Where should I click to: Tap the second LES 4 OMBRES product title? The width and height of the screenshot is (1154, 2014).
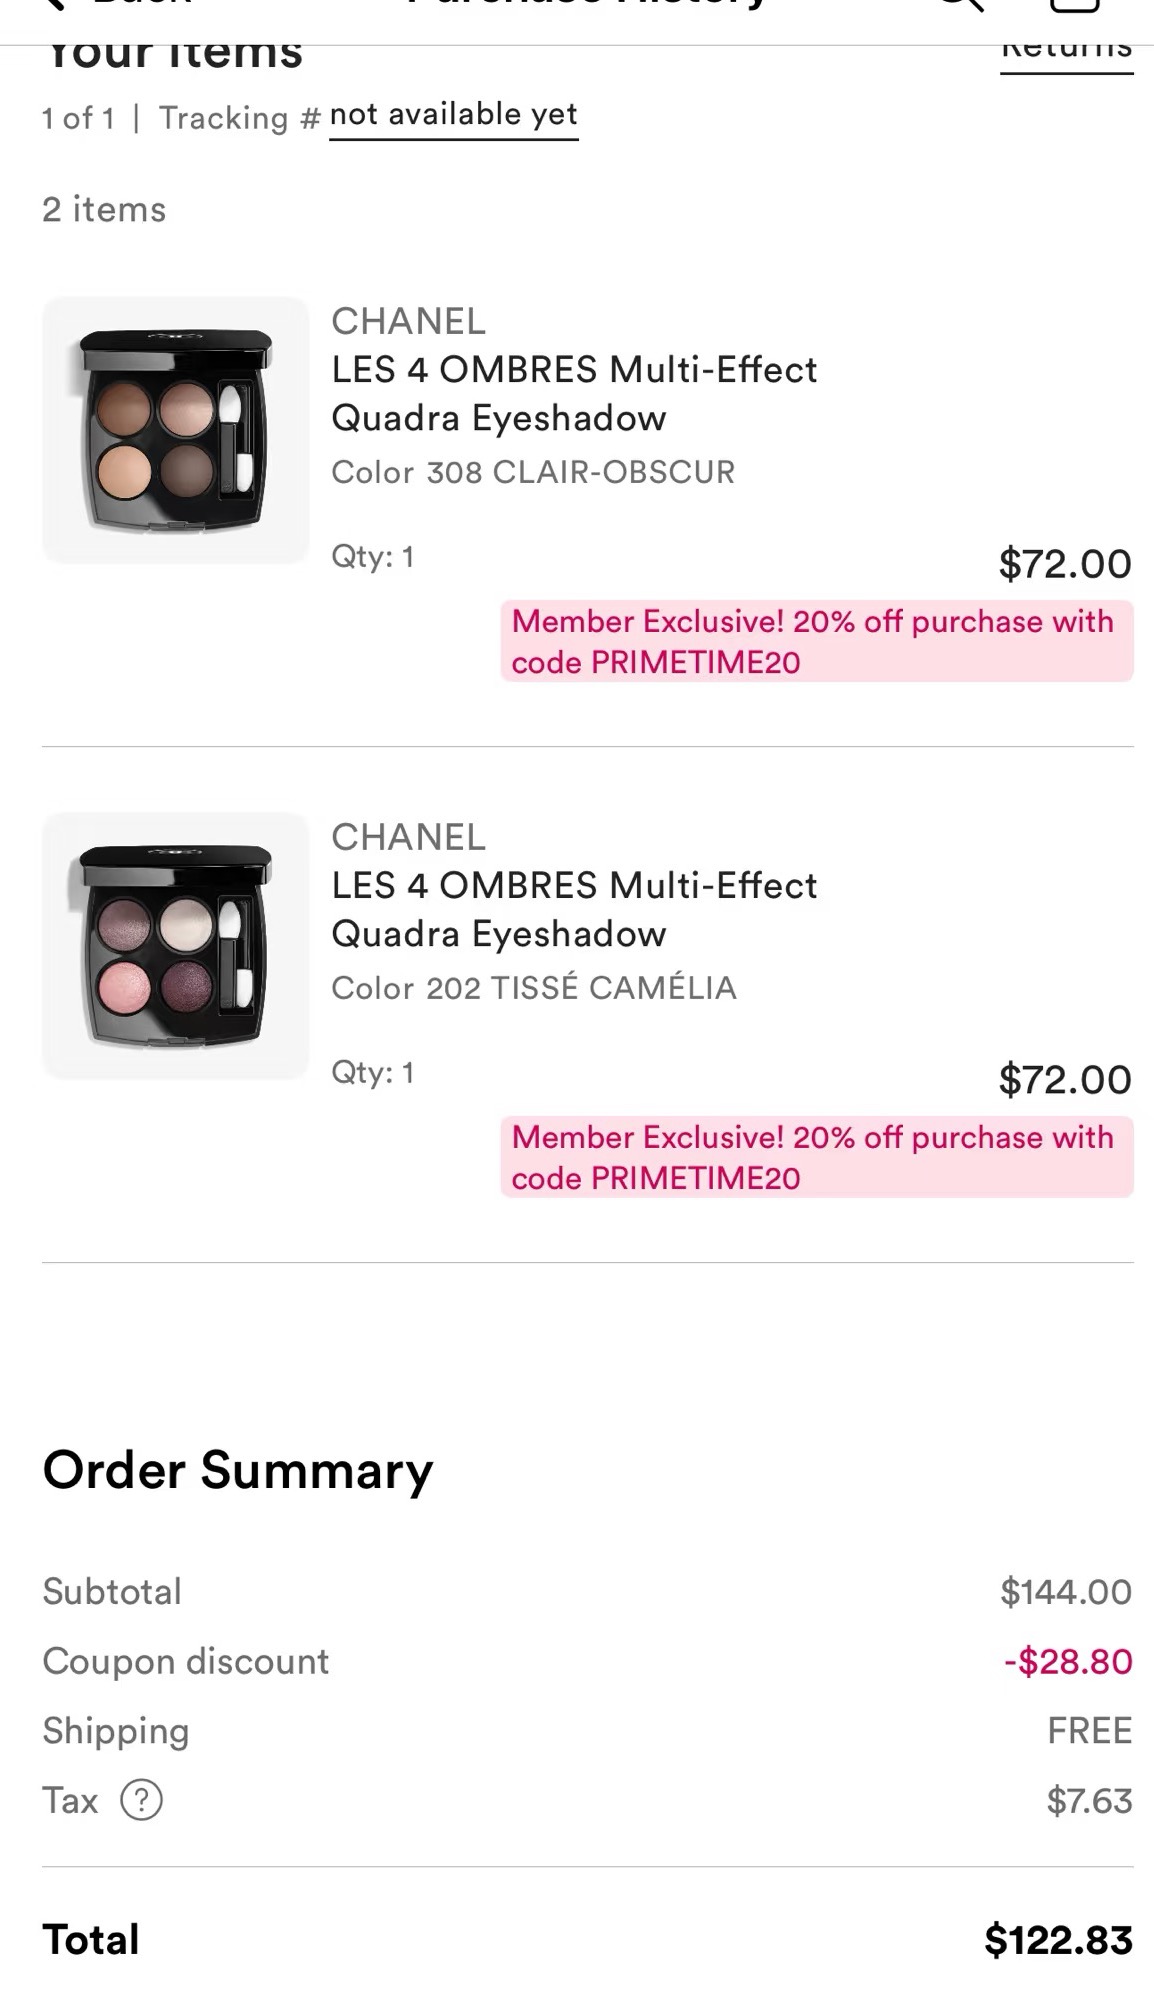pos(574,909)
